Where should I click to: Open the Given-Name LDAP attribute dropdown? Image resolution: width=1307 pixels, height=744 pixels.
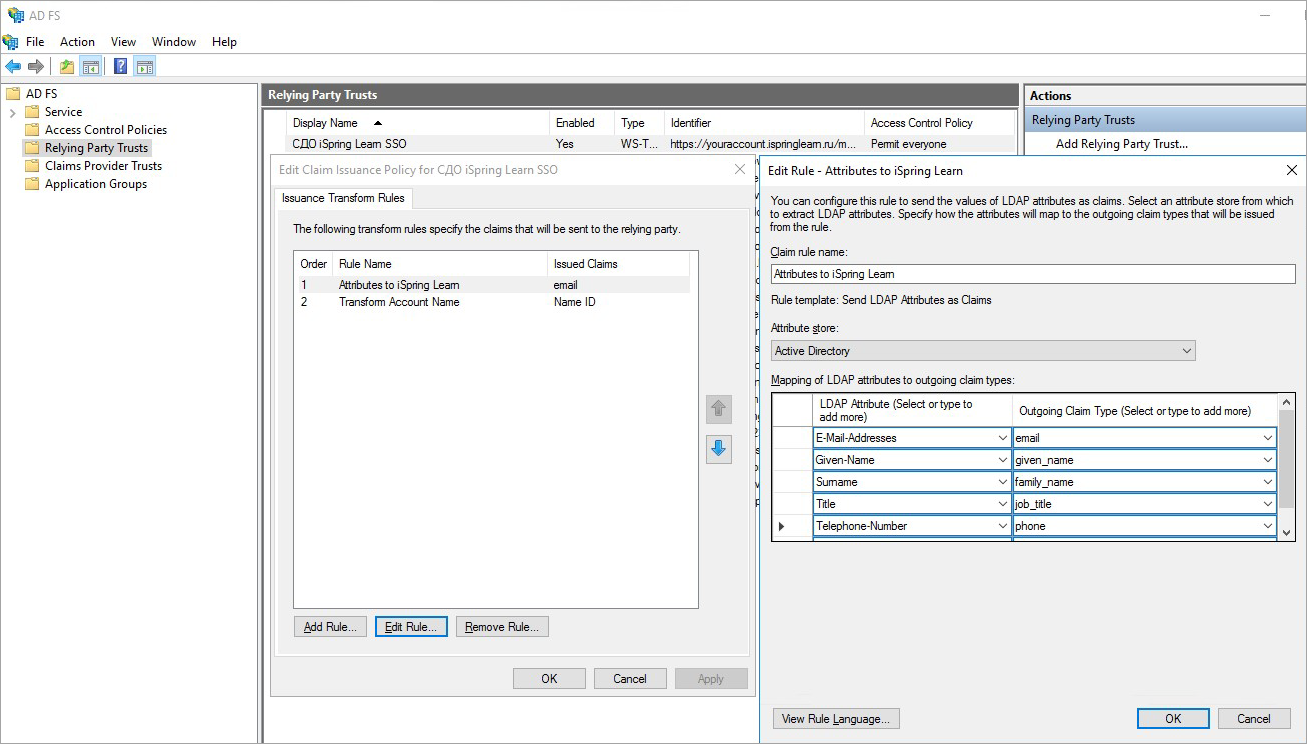(x=1003, y=460)
